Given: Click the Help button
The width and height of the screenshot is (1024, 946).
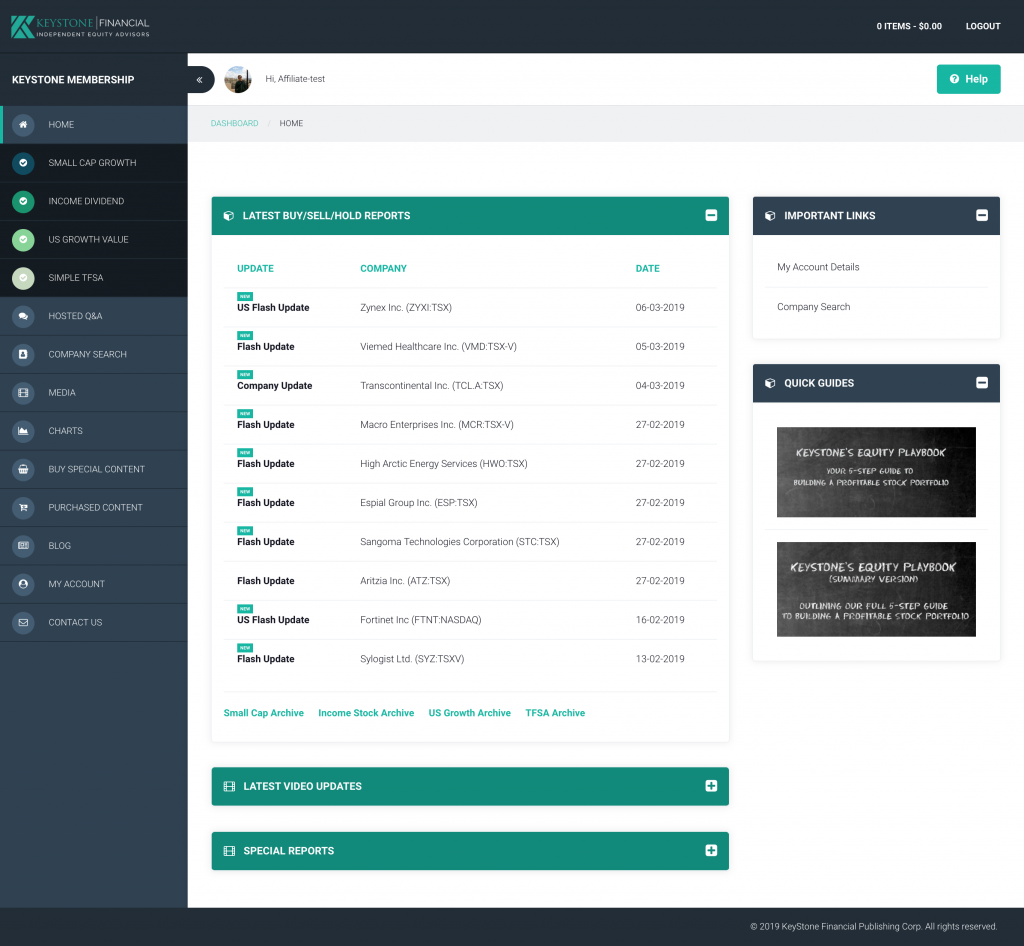Looking at the screenshot, I should tap(968, 79).
